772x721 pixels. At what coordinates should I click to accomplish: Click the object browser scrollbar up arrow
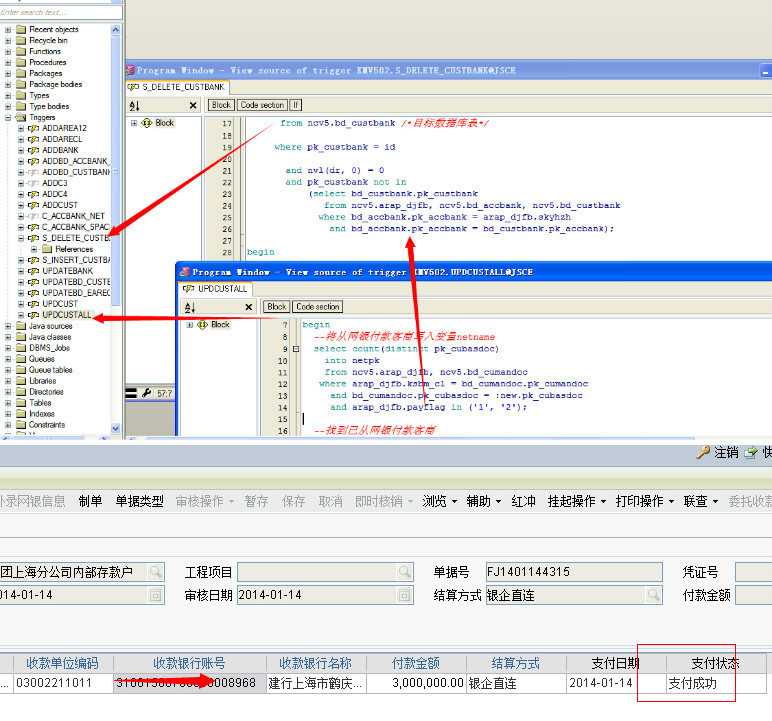coord(116,30)
